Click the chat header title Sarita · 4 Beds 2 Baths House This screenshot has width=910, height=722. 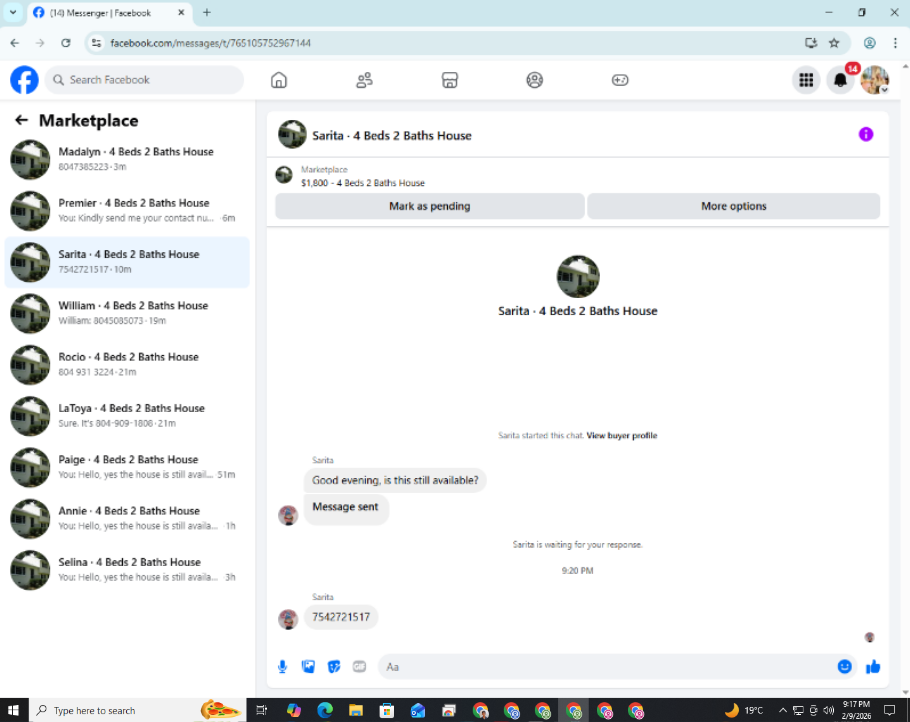392,135
